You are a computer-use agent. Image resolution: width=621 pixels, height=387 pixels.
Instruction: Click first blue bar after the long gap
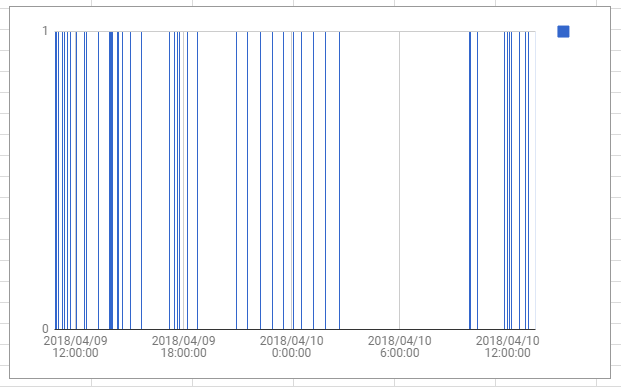[470, 180]
